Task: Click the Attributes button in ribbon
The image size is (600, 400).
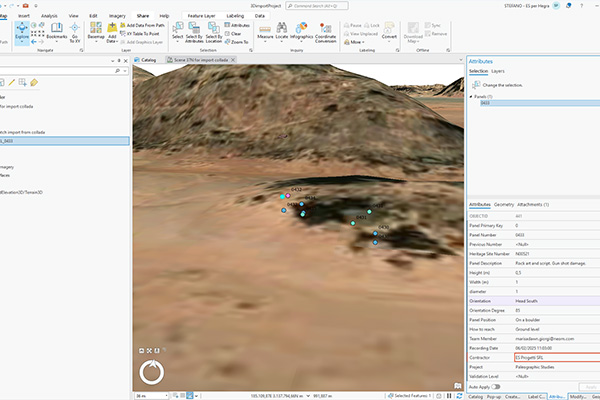Action: coord(239,24)
